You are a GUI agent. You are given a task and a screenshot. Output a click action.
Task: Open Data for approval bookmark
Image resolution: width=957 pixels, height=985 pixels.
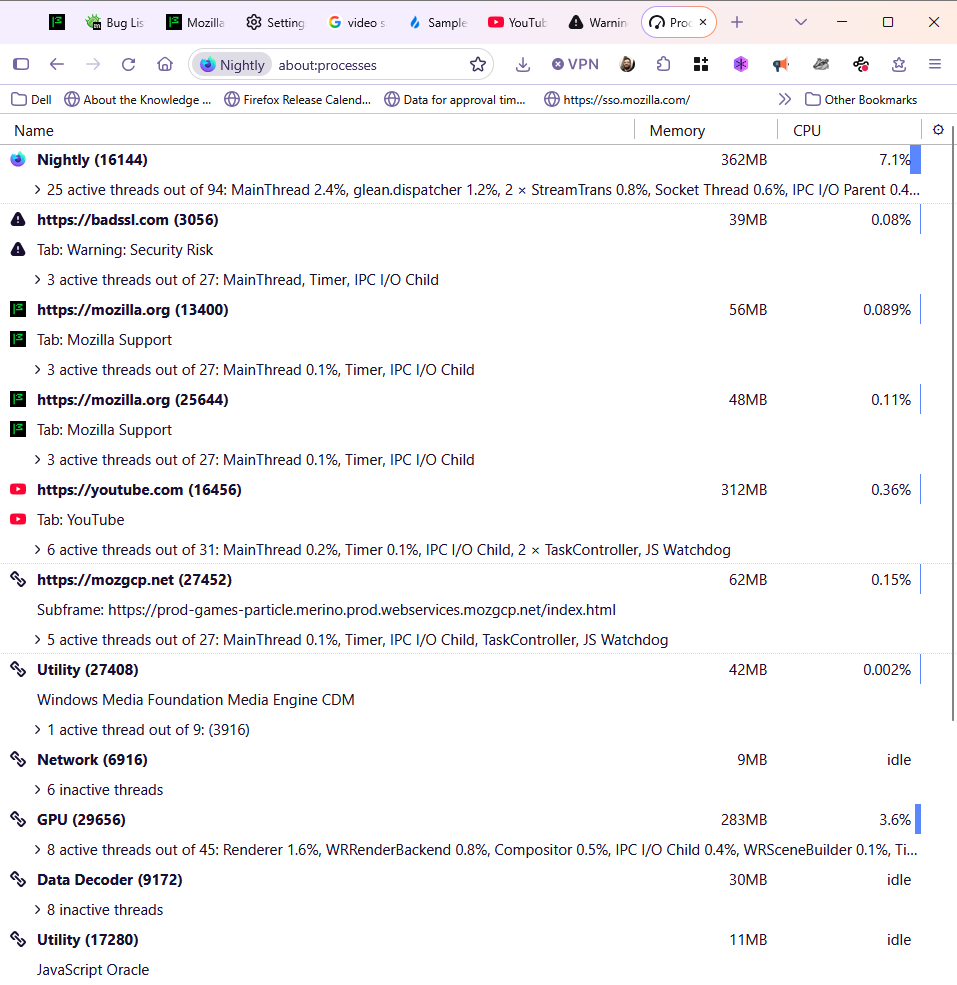click(456, 99)
